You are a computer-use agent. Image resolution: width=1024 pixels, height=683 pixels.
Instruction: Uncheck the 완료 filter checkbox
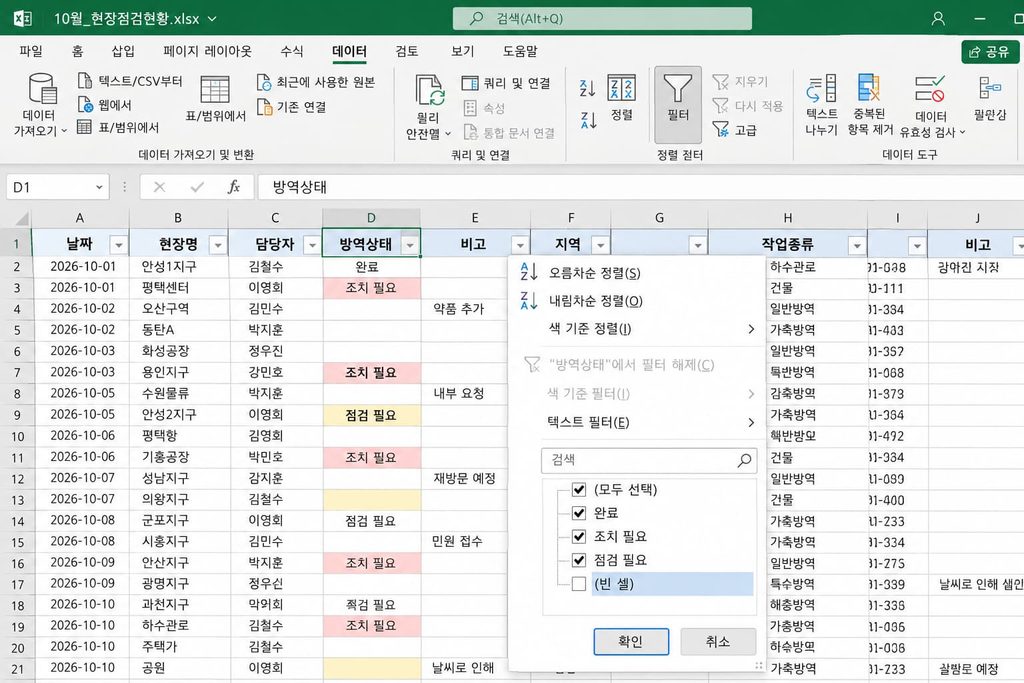[x=579, y=513]
